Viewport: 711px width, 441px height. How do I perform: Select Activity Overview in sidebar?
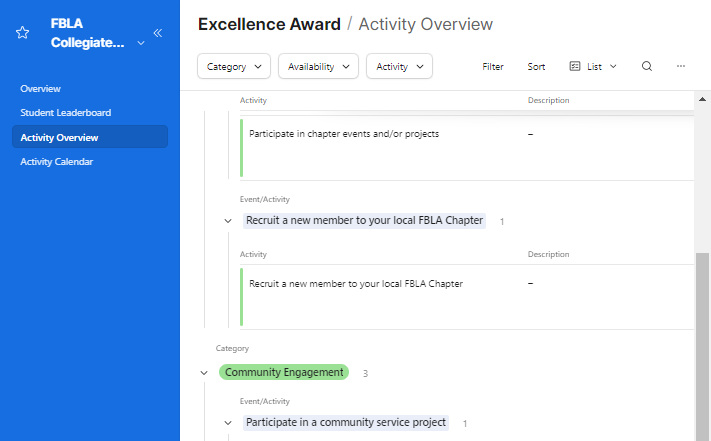coord(90,137)
